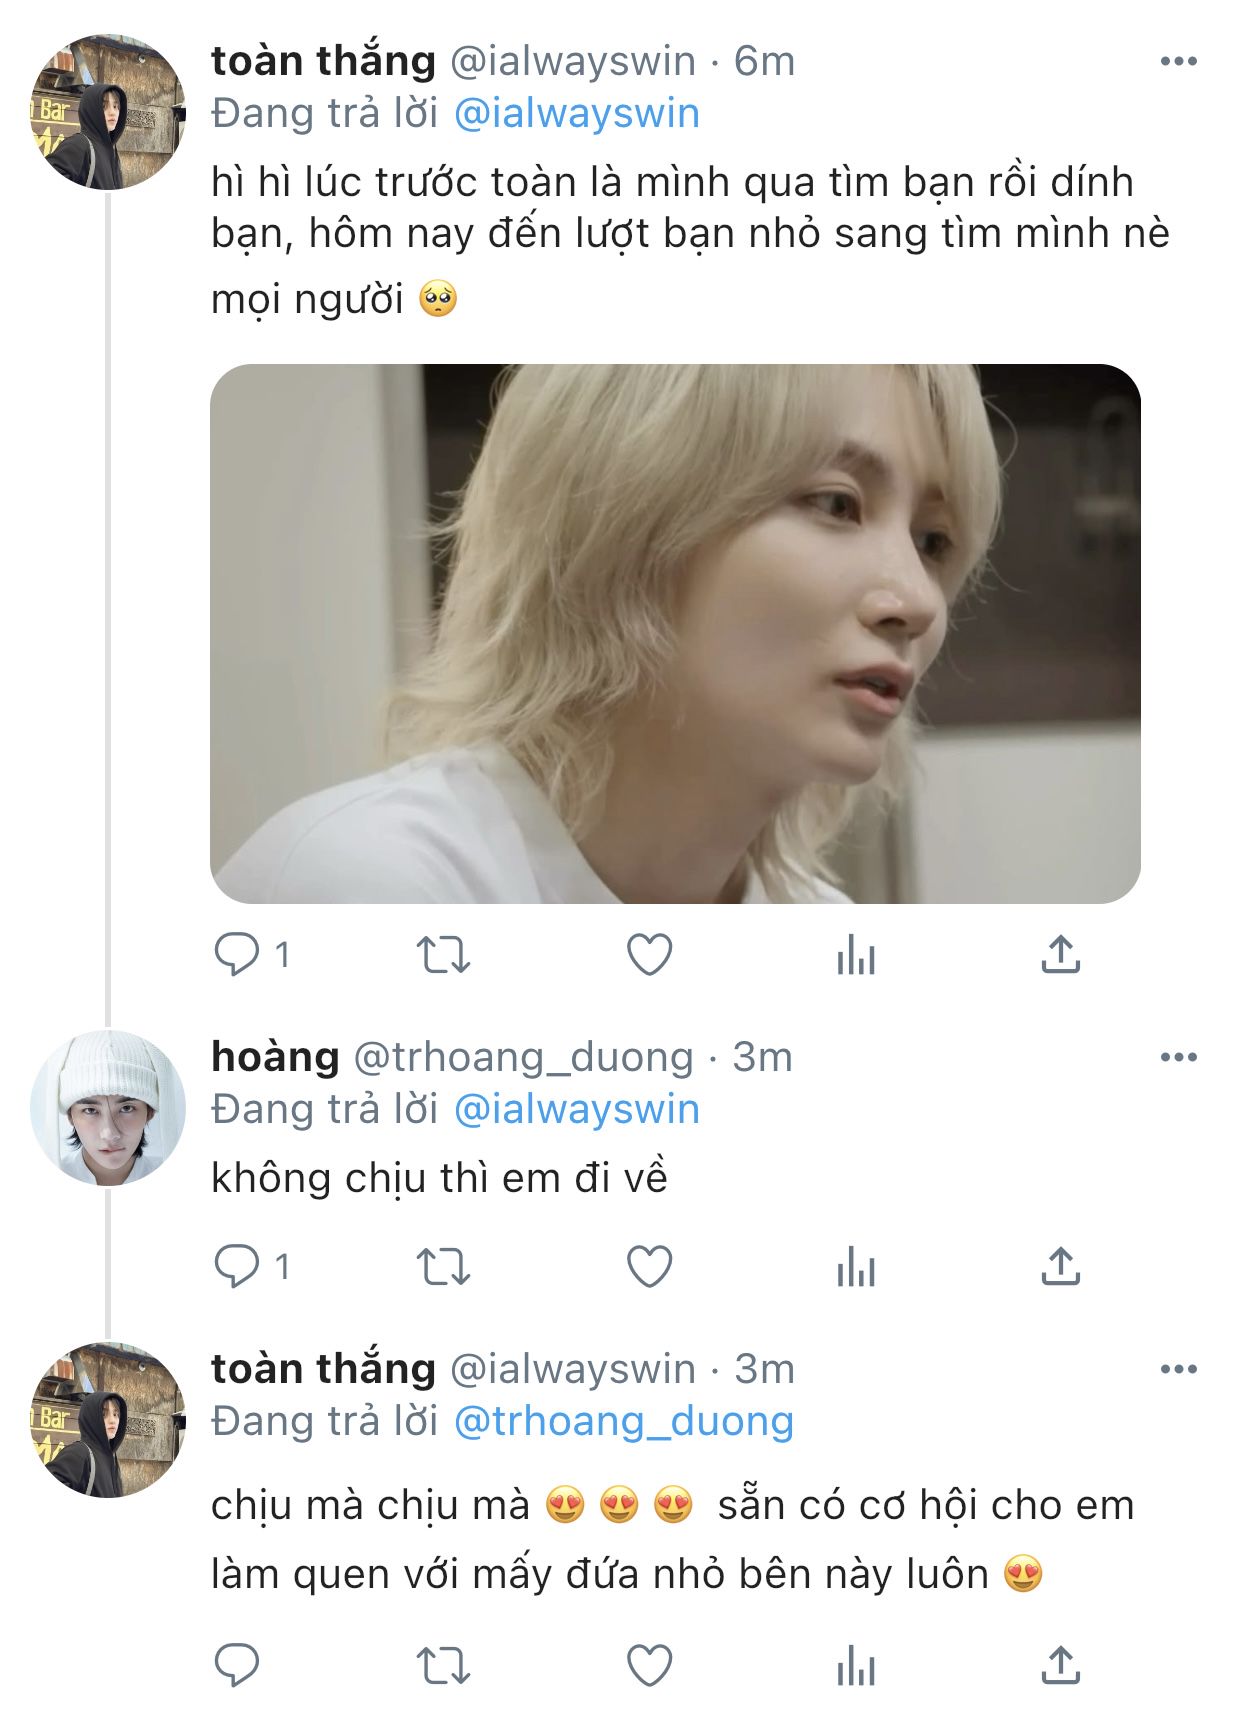View analytics for hoàng's tweet
The height and width of the screenshot is (1709, 1242).
point(856,1268)
